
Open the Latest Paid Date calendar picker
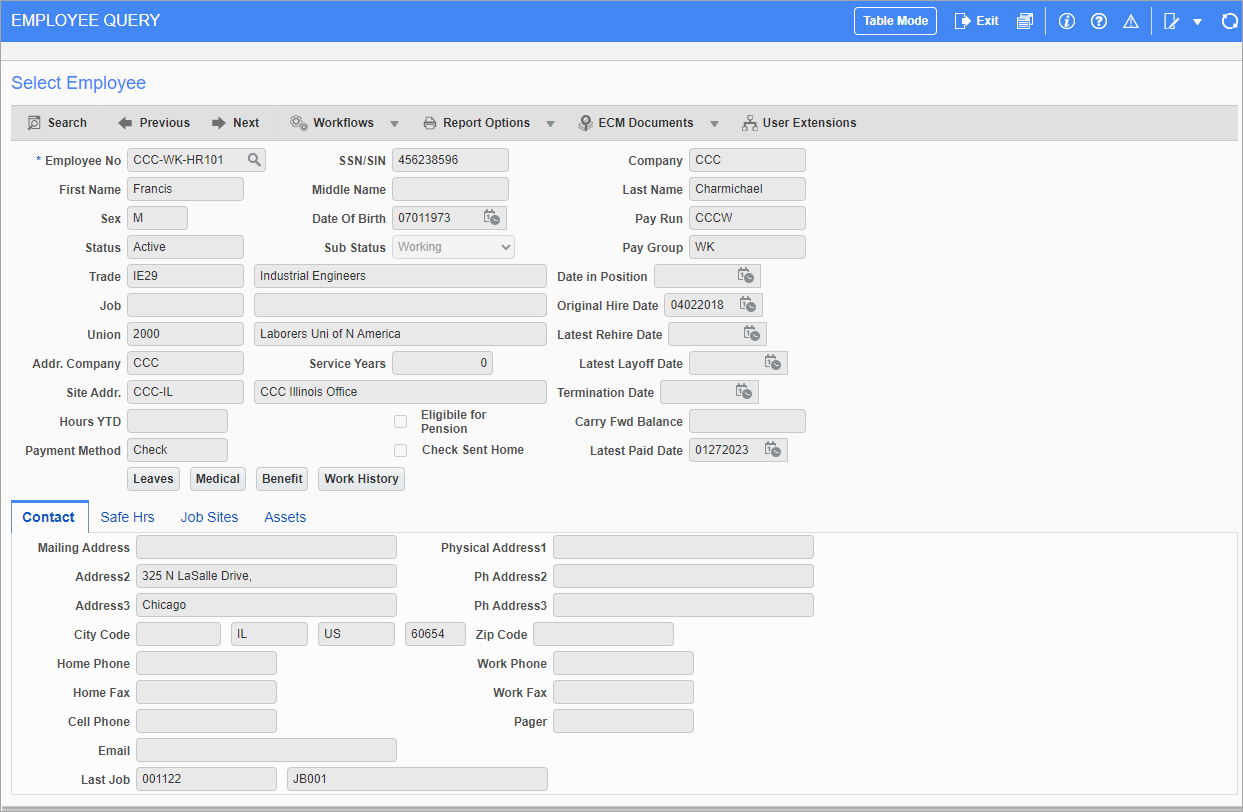[x=771, y=449]
